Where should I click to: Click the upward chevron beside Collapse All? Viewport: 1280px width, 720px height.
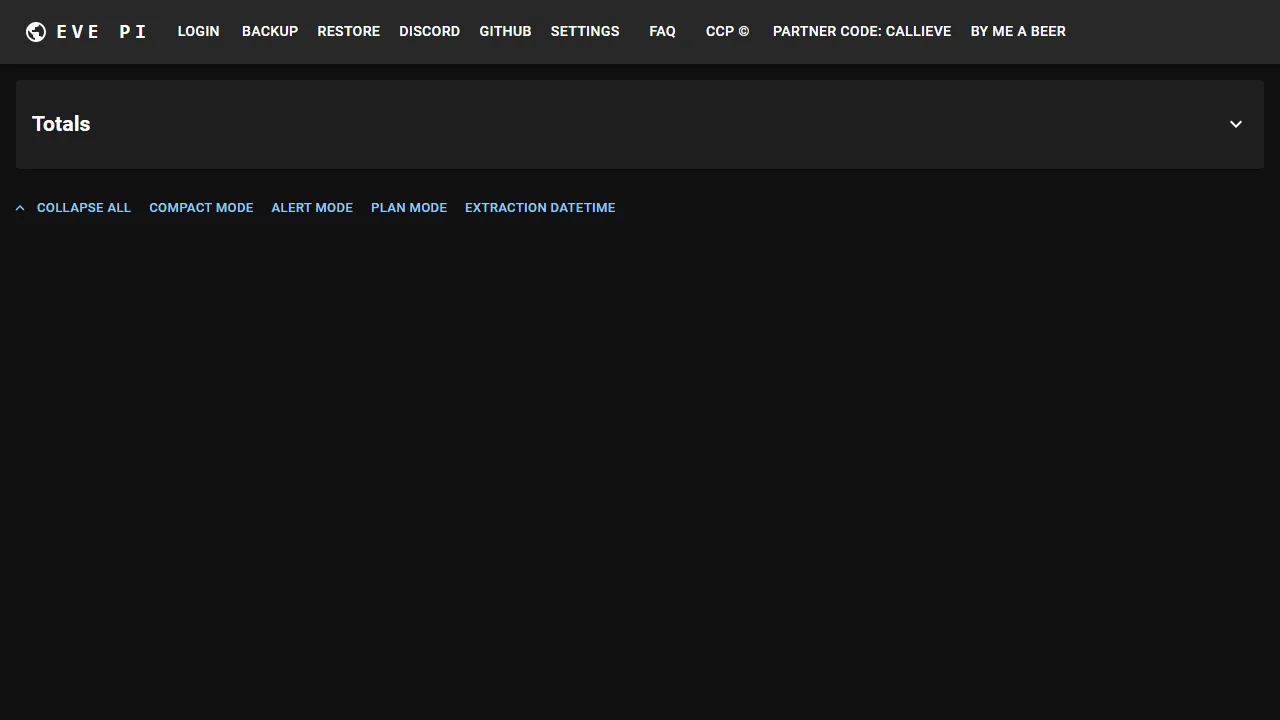click(20, 207)
